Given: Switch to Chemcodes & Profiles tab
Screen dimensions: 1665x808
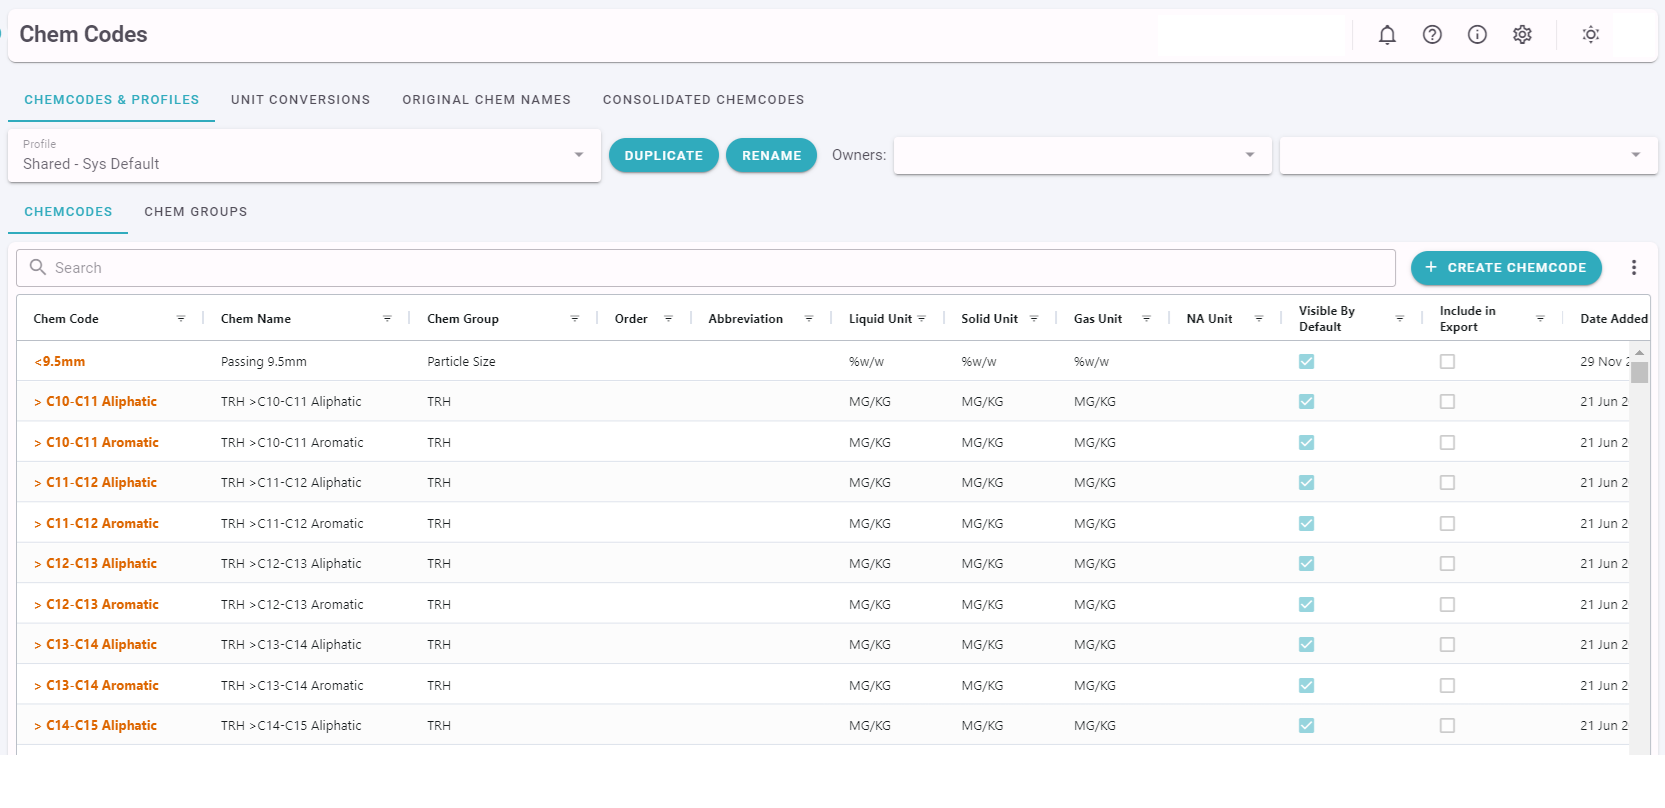Looking at the screenshot, I should coord(112,100).
